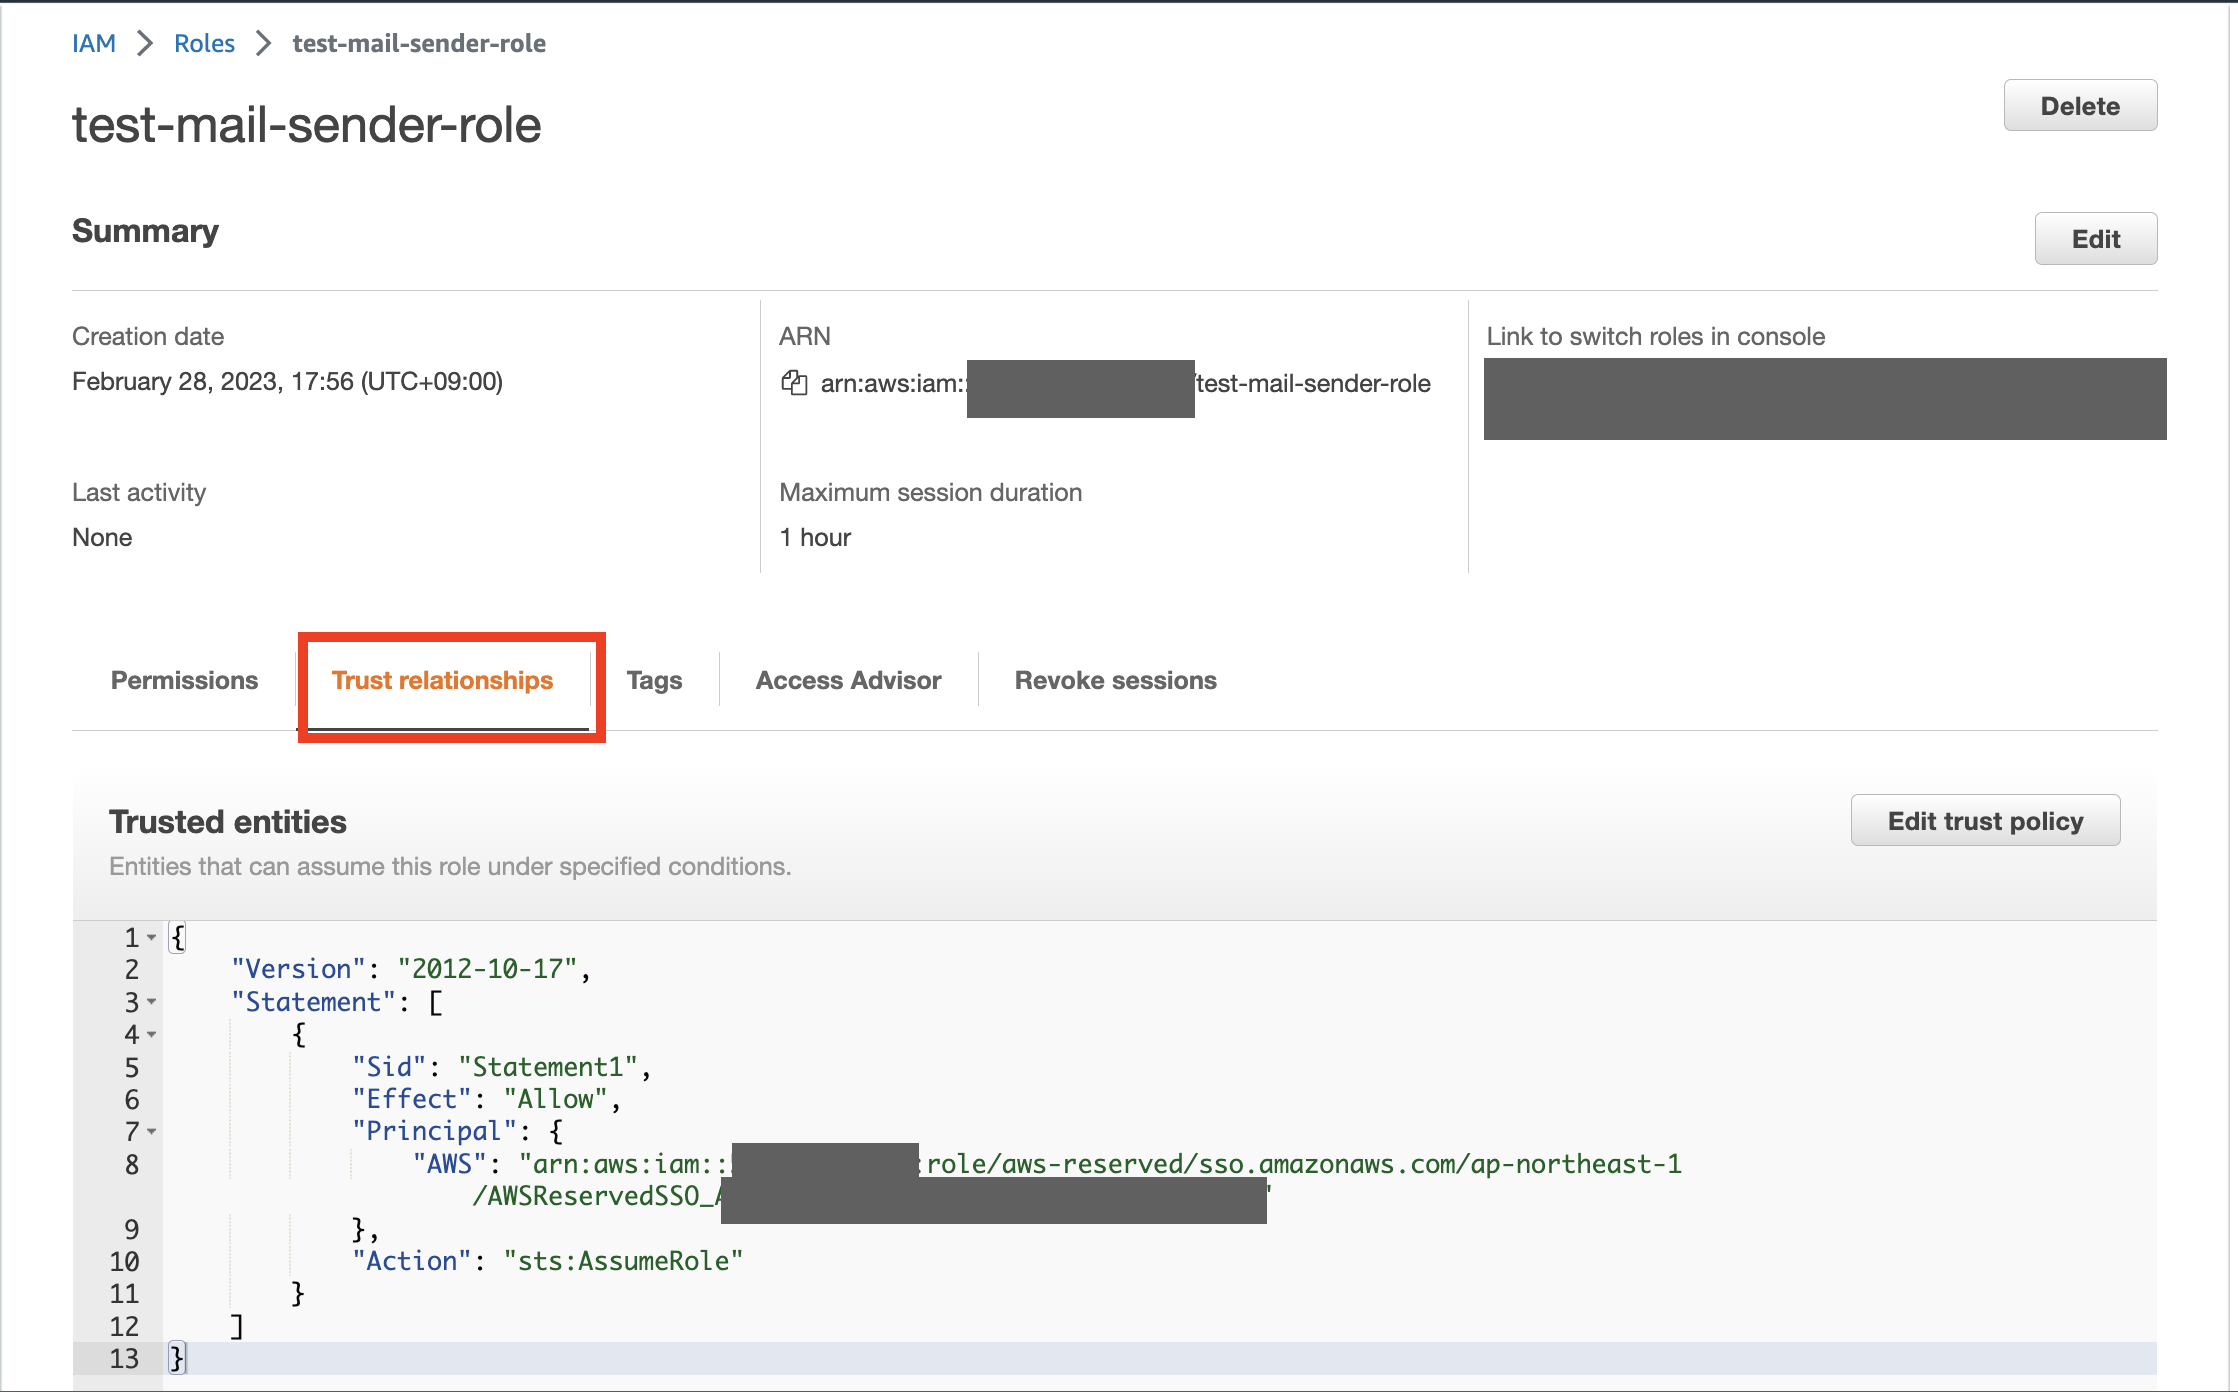Open the Roles breadcrumb link
Screen dimensions: 2238x1392
(x=204, y=43)
